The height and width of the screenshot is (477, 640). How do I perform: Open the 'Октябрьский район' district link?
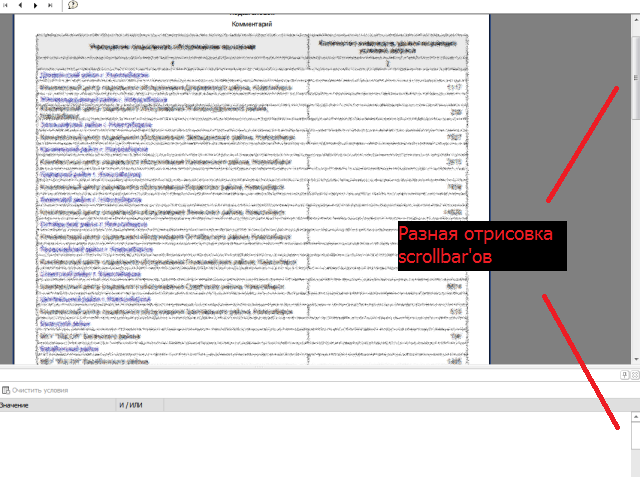(93, 224)
